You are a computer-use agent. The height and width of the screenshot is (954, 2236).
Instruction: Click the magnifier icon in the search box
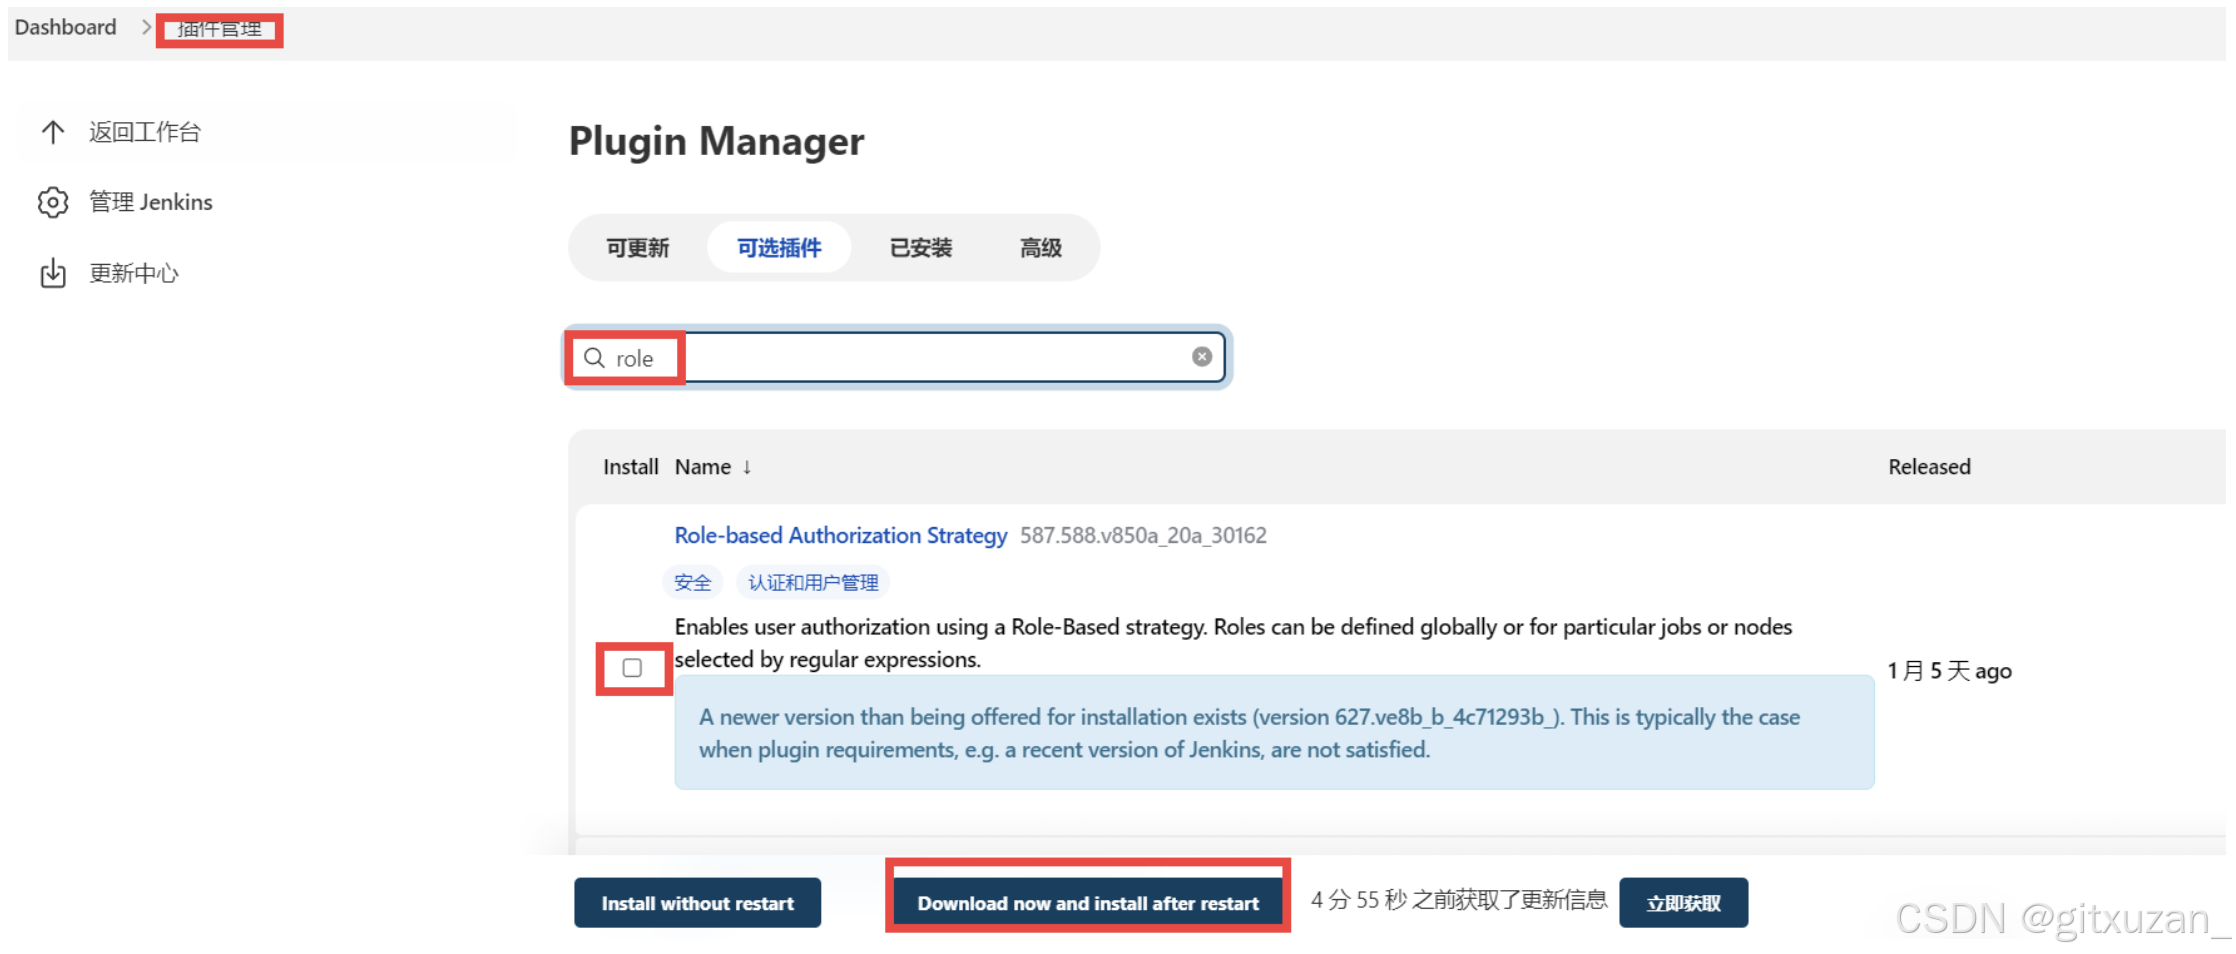coord(594,358)
